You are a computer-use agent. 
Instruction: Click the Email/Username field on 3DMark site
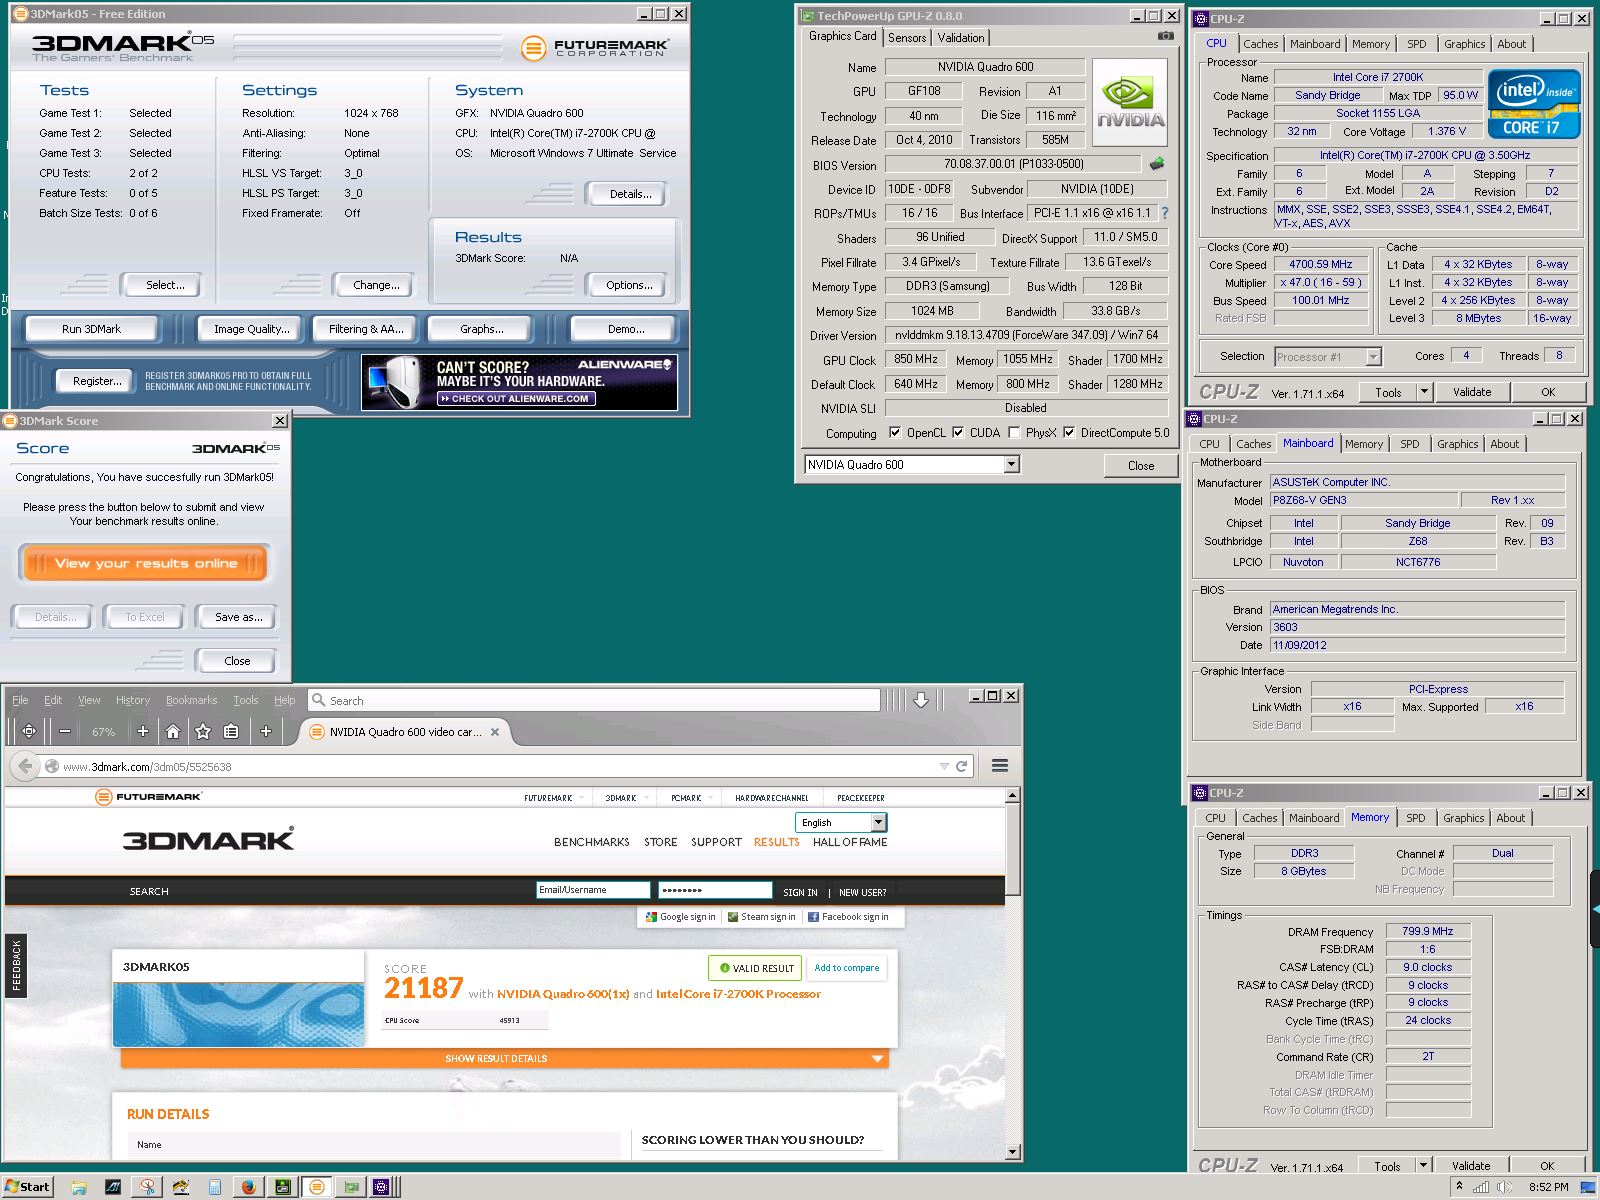coord(593,890)
